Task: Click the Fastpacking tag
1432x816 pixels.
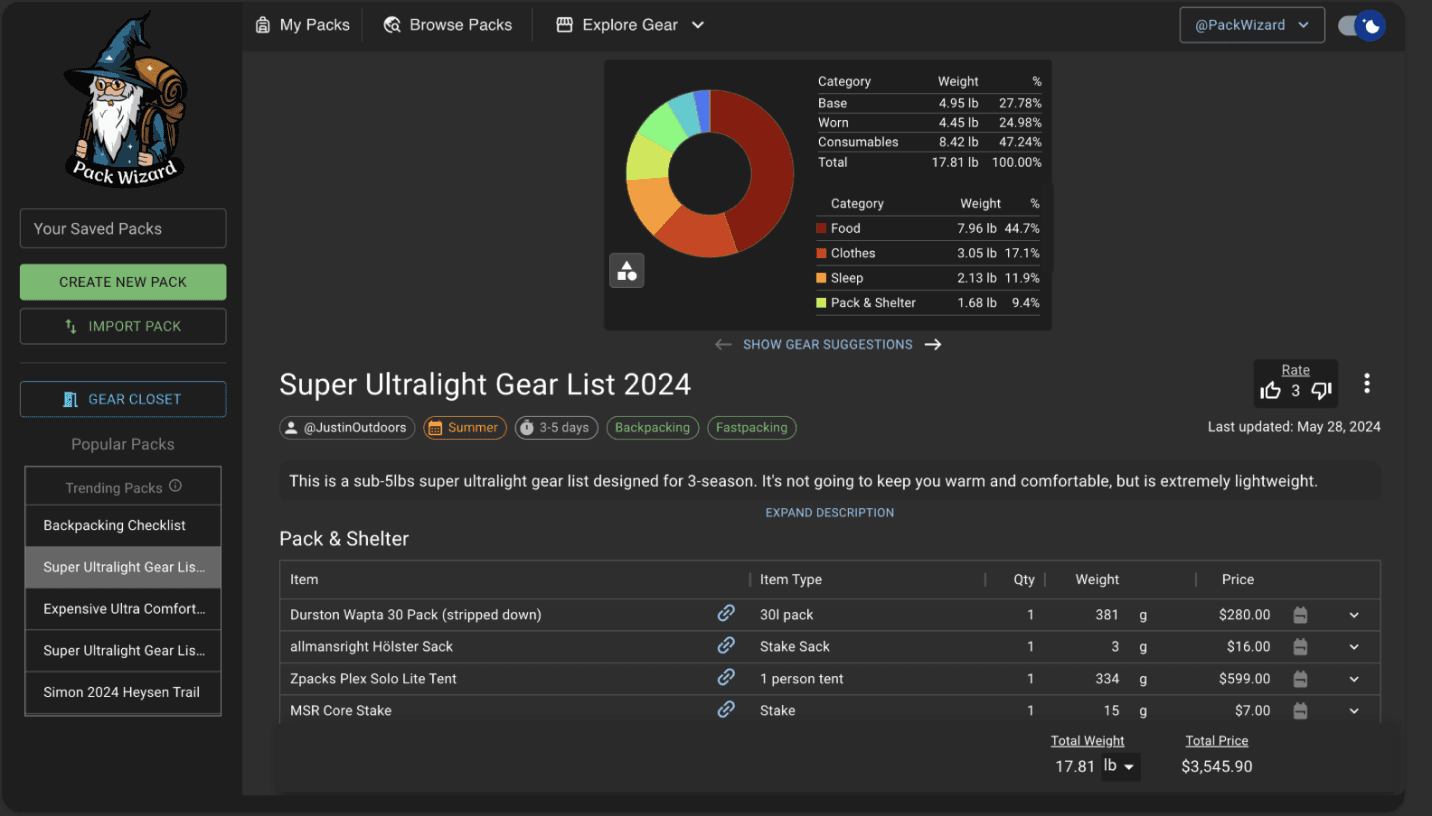Action: click(x=752, y=428)
